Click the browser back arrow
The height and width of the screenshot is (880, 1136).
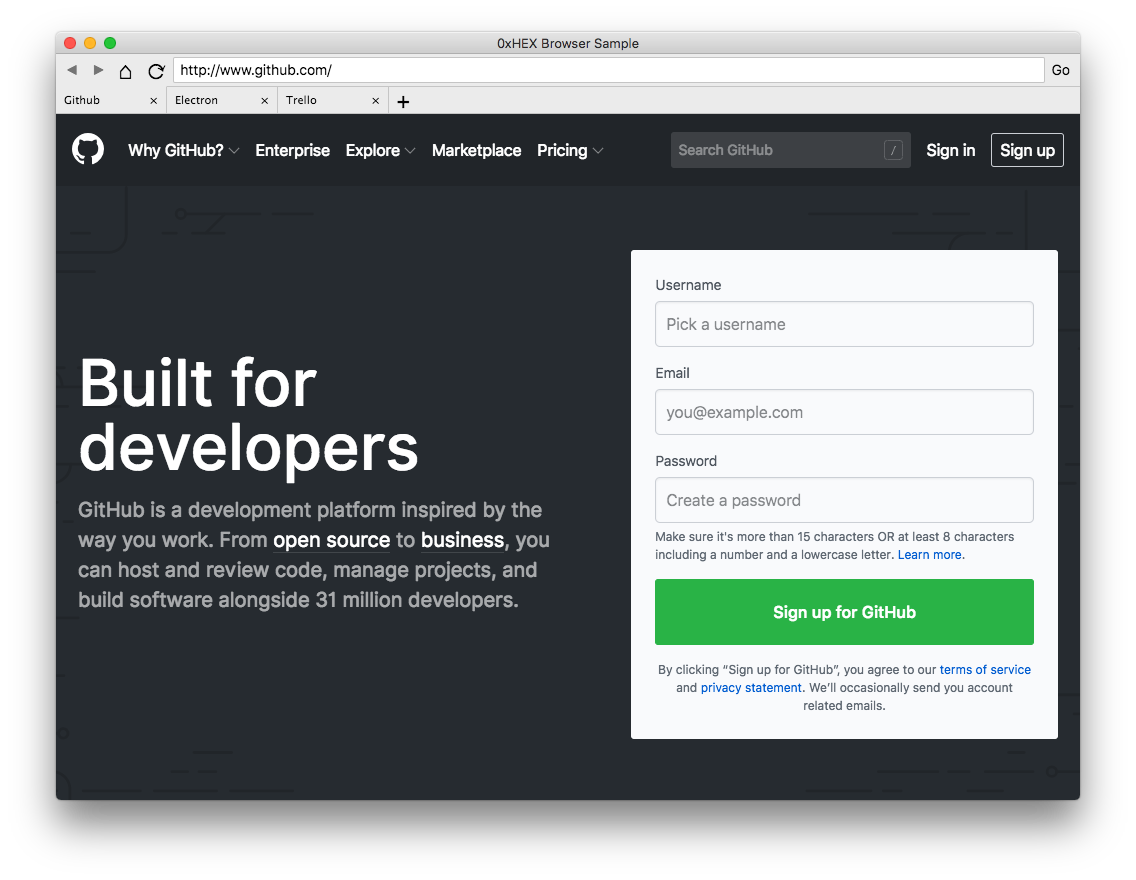(x=72, y=70)
